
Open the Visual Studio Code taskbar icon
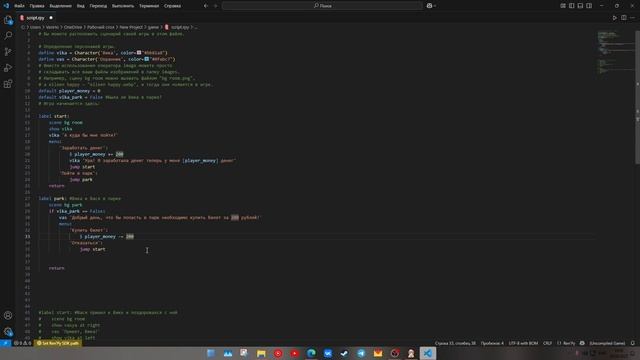tap(428, 353)
